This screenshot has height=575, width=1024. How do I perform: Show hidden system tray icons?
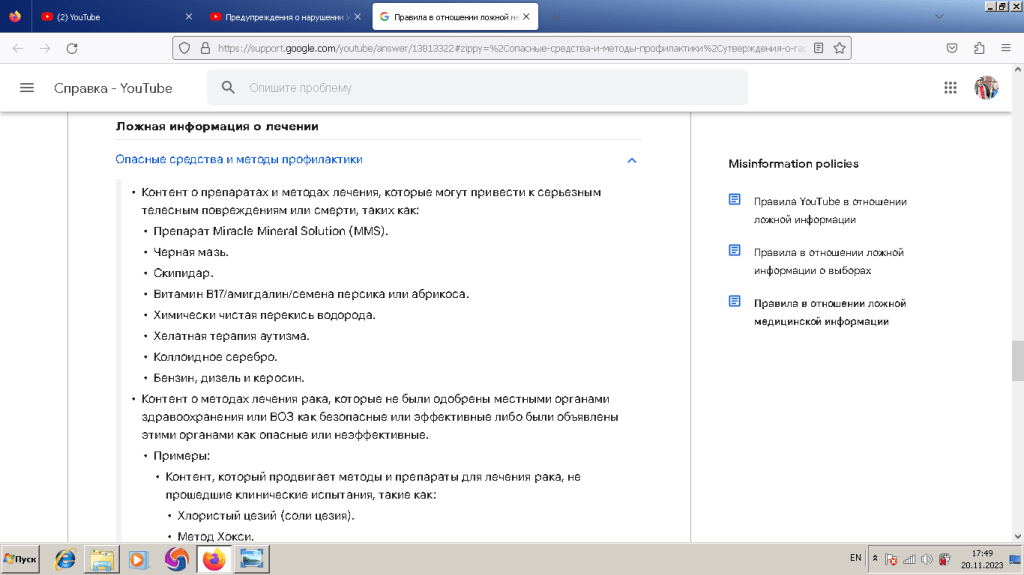click(875, 558)
